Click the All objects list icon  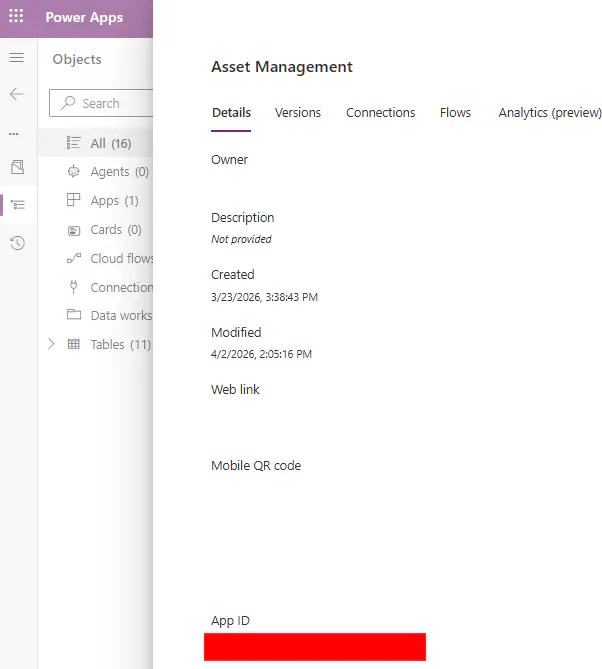pyautogui.click(x=73, y=143)
